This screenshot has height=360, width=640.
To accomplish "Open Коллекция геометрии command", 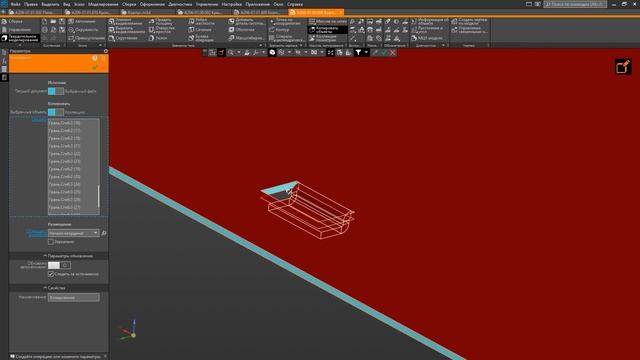I will pyautogui.click(x=323, y=38).
